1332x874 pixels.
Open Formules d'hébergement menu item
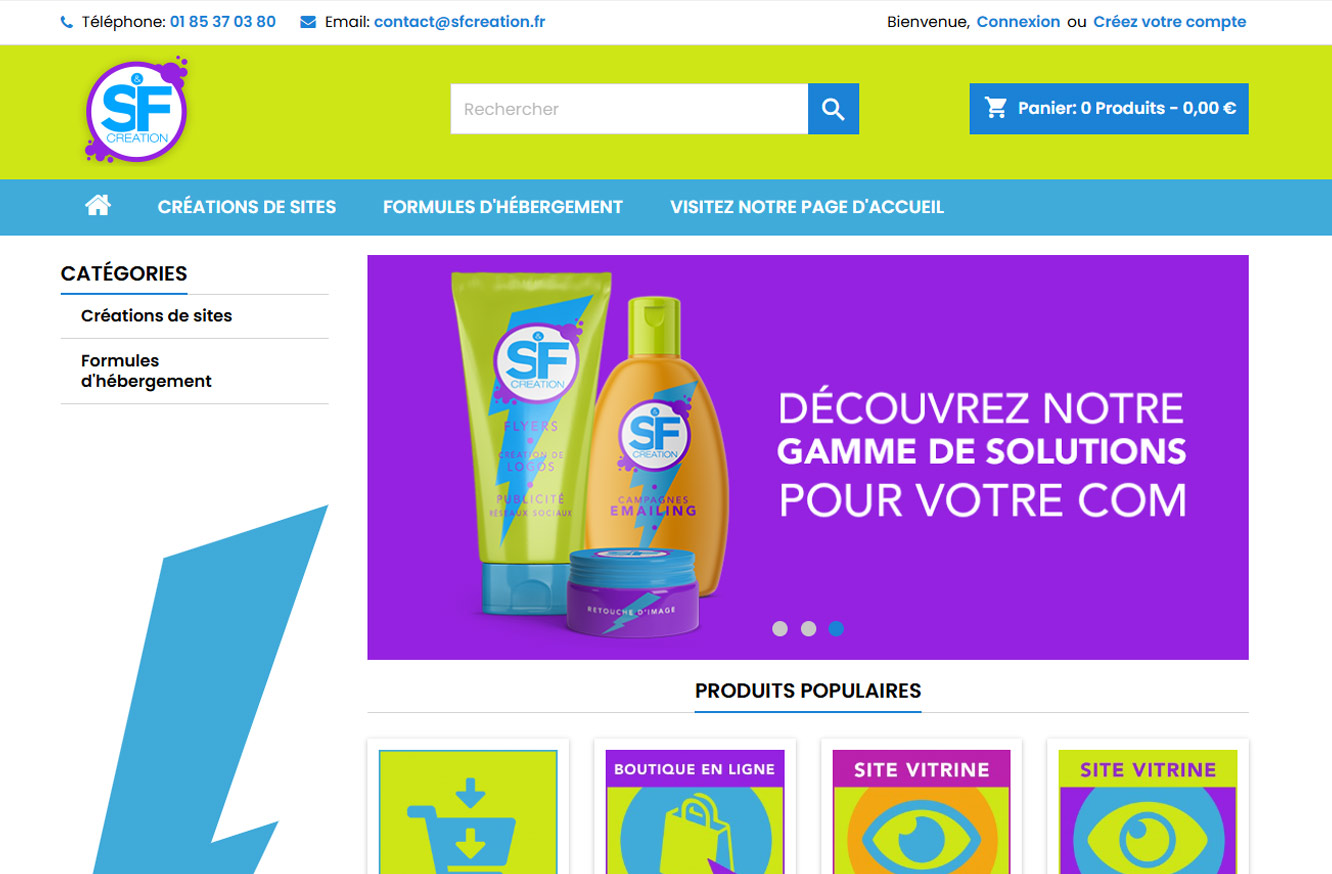coord(503,207)
